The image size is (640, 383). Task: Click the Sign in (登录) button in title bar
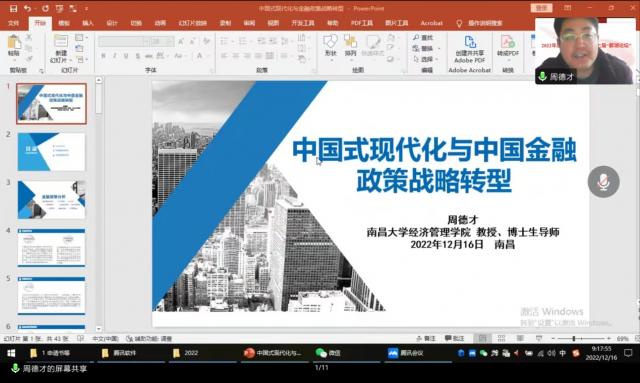(541, 8)
